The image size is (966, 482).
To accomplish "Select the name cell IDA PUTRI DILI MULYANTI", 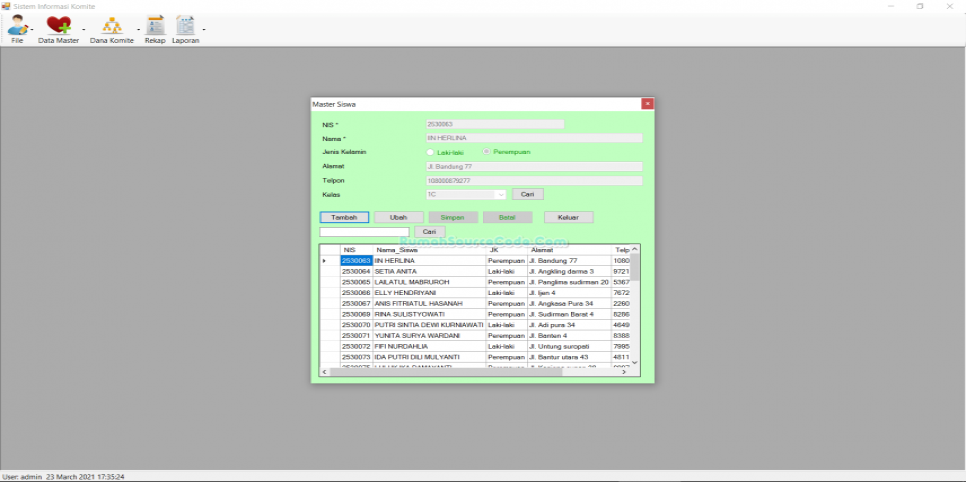I will tap(429, 357).
